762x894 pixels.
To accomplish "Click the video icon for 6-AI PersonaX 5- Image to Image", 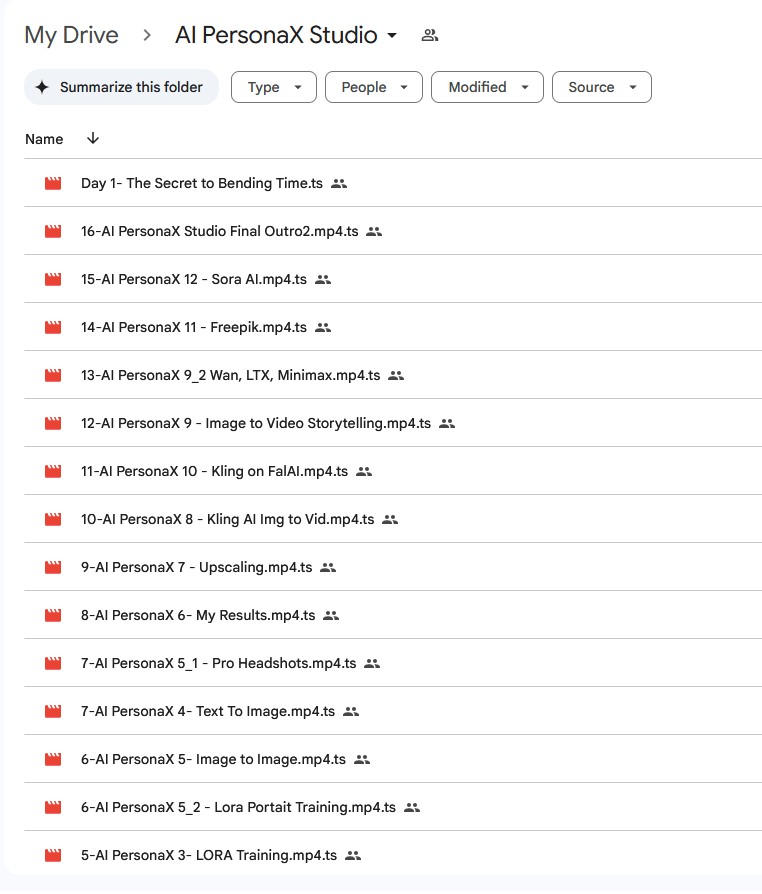I will click(x=53, y=759).
